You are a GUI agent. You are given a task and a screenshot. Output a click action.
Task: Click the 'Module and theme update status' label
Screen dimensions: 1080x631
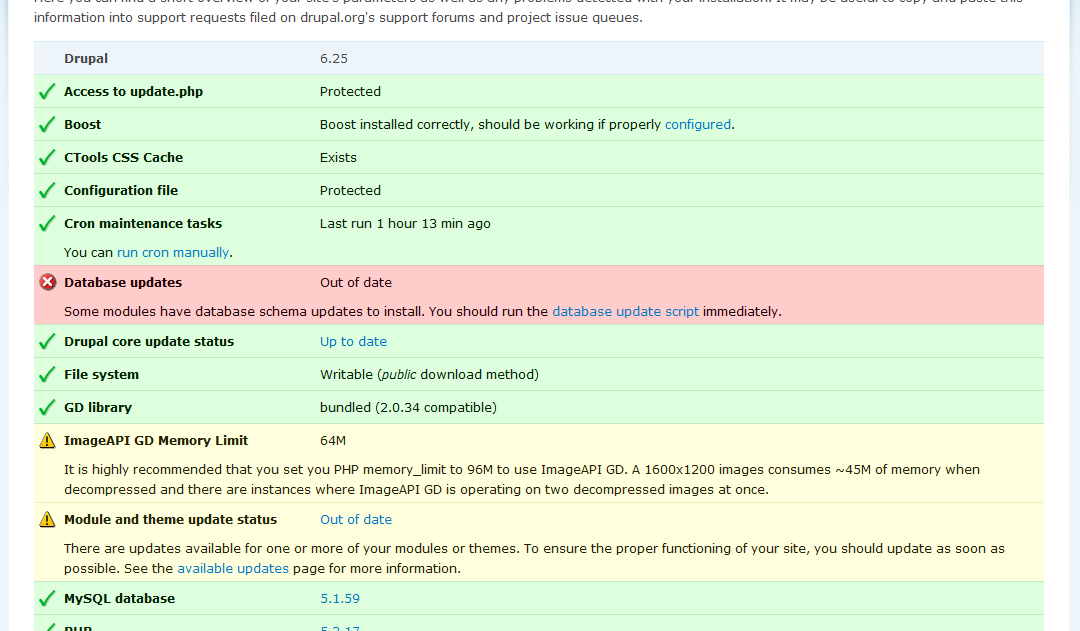(x=171, y=519)
